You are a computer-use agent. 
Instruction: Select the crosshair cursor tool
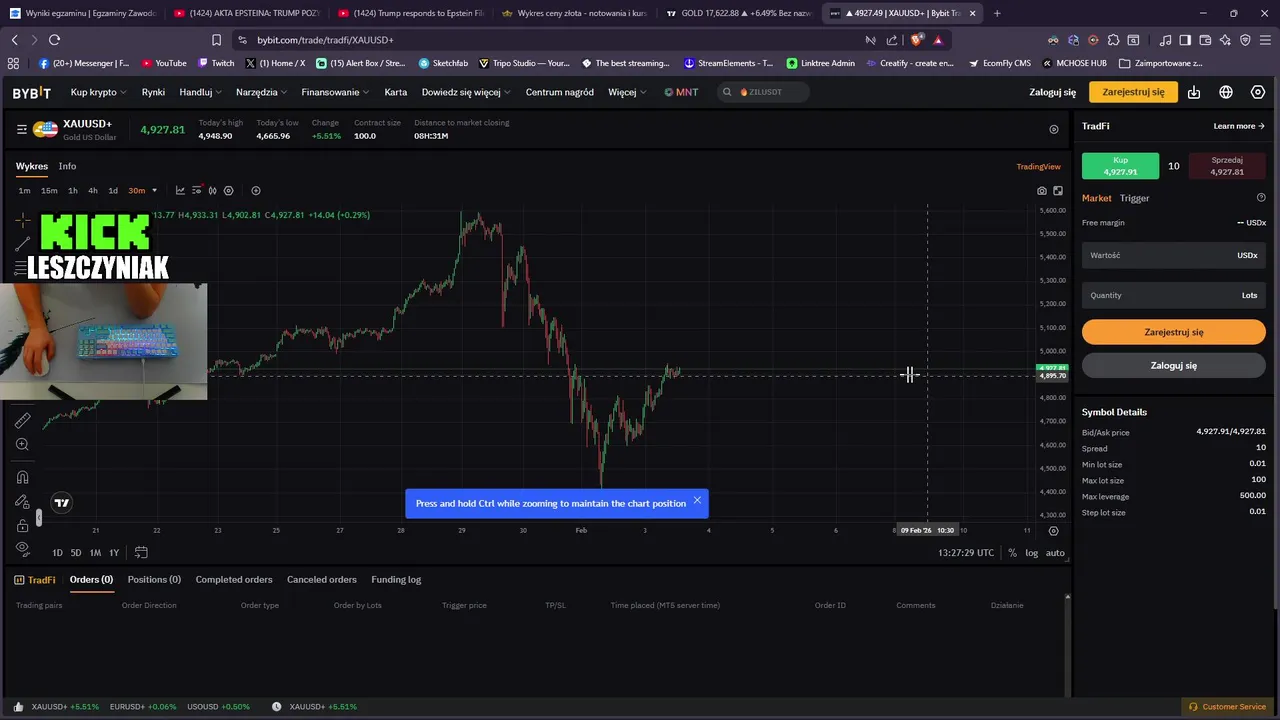22,219
